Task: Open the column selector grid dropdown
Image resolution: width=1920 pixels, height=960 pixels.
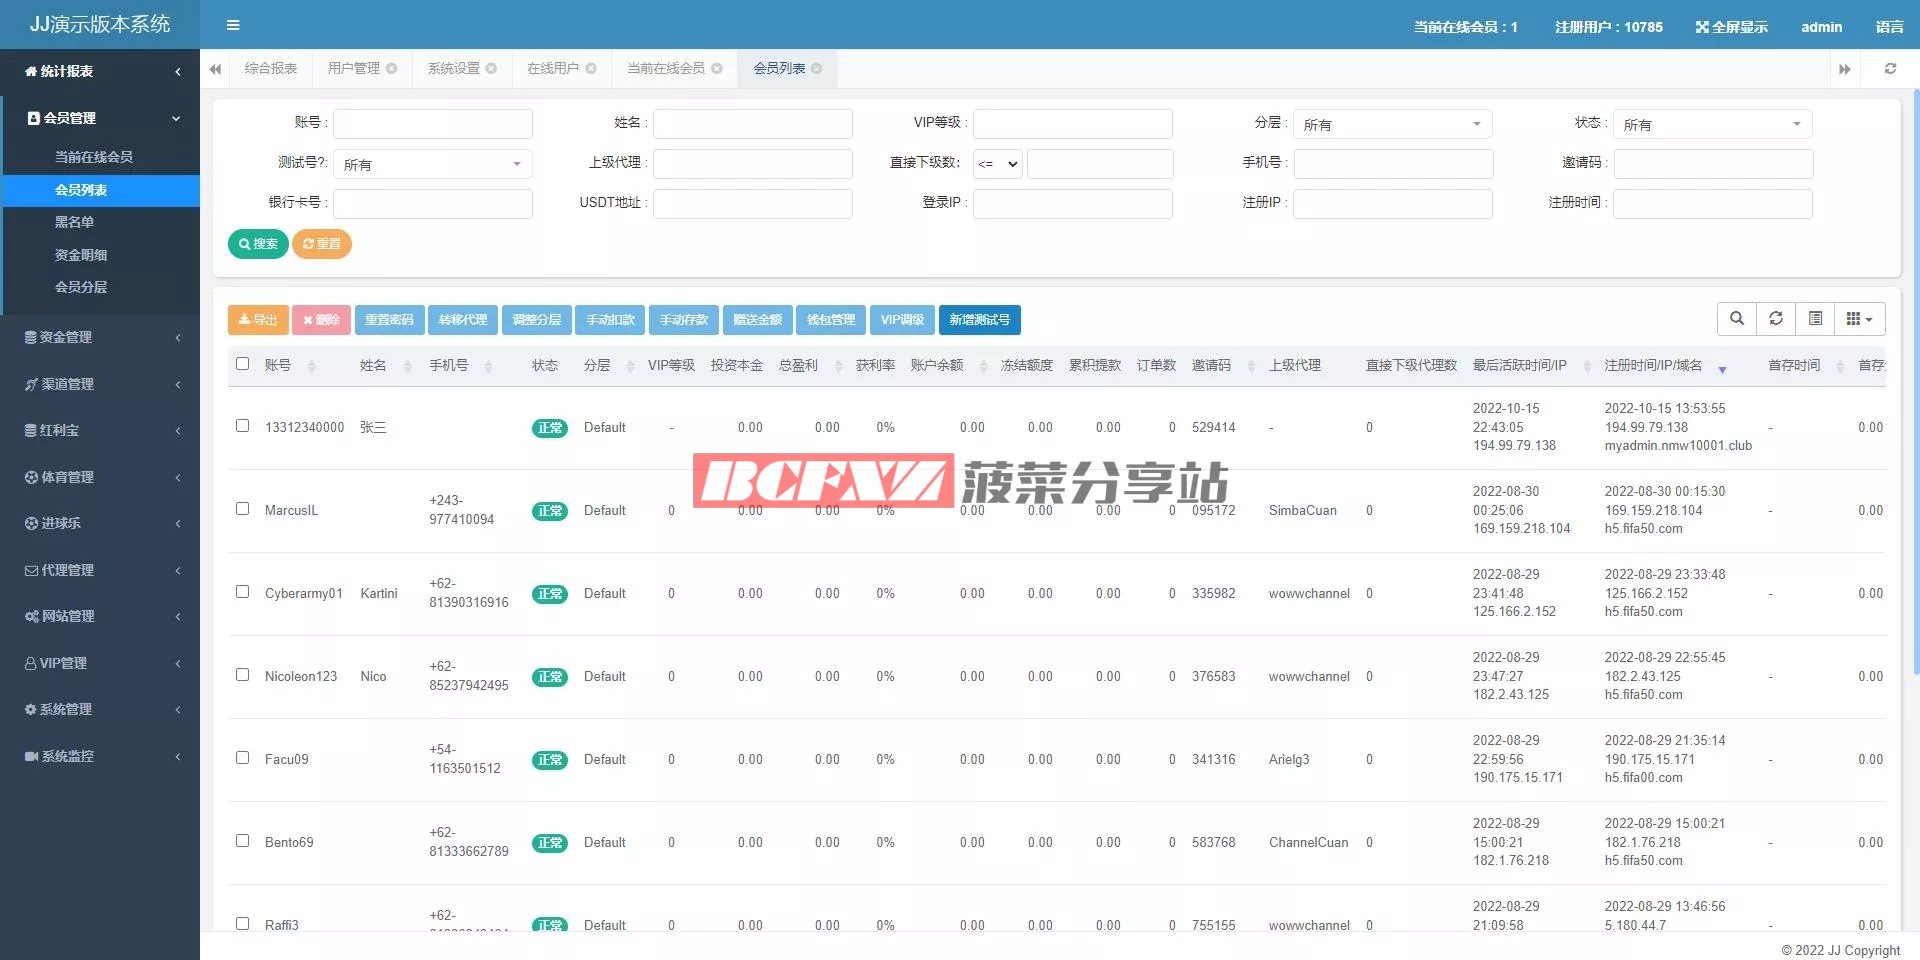Action: click(x=1859, y=319)
